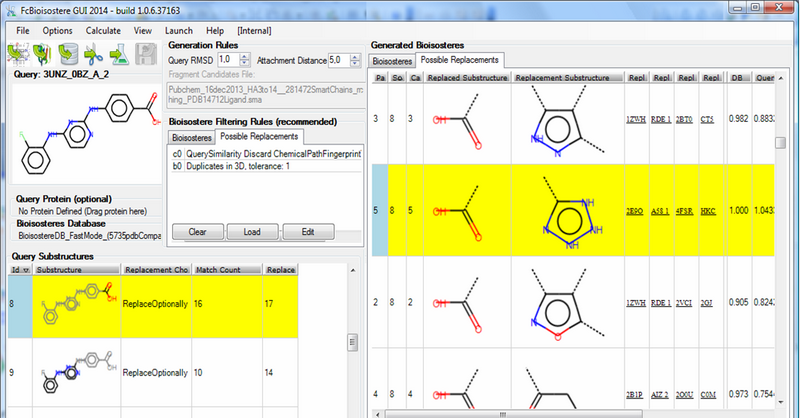Viewport: 800px width, 418px height.
Task: Switch to Bioisosteres tab in Generated Bioisosteres
Action: [x=394, y=61]
